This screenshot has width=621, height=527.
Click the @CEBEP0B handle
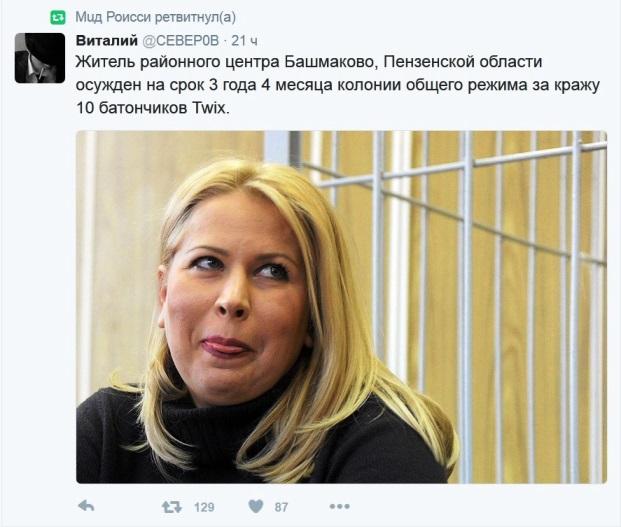[180, 40]
